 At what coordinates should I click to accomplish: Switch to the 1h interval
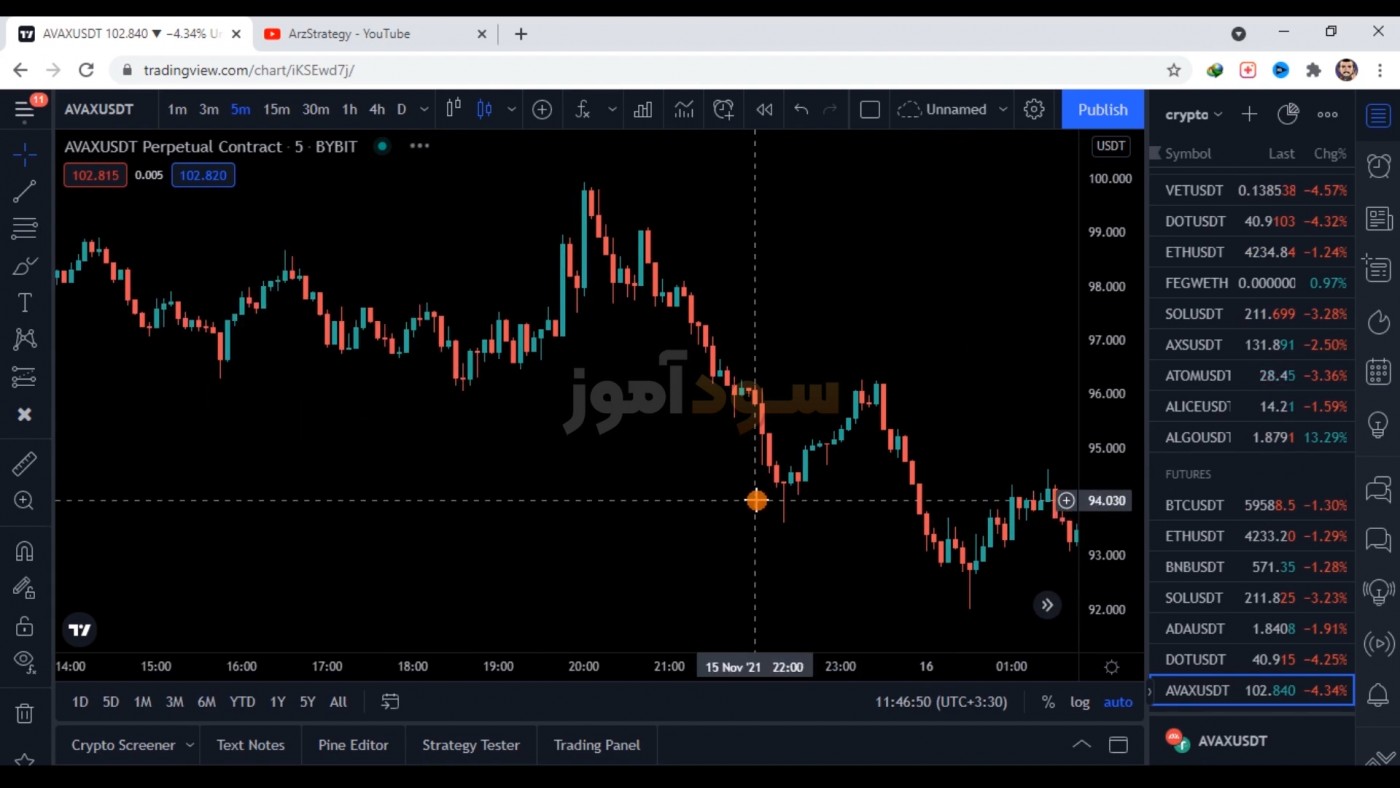click(349, 109)
